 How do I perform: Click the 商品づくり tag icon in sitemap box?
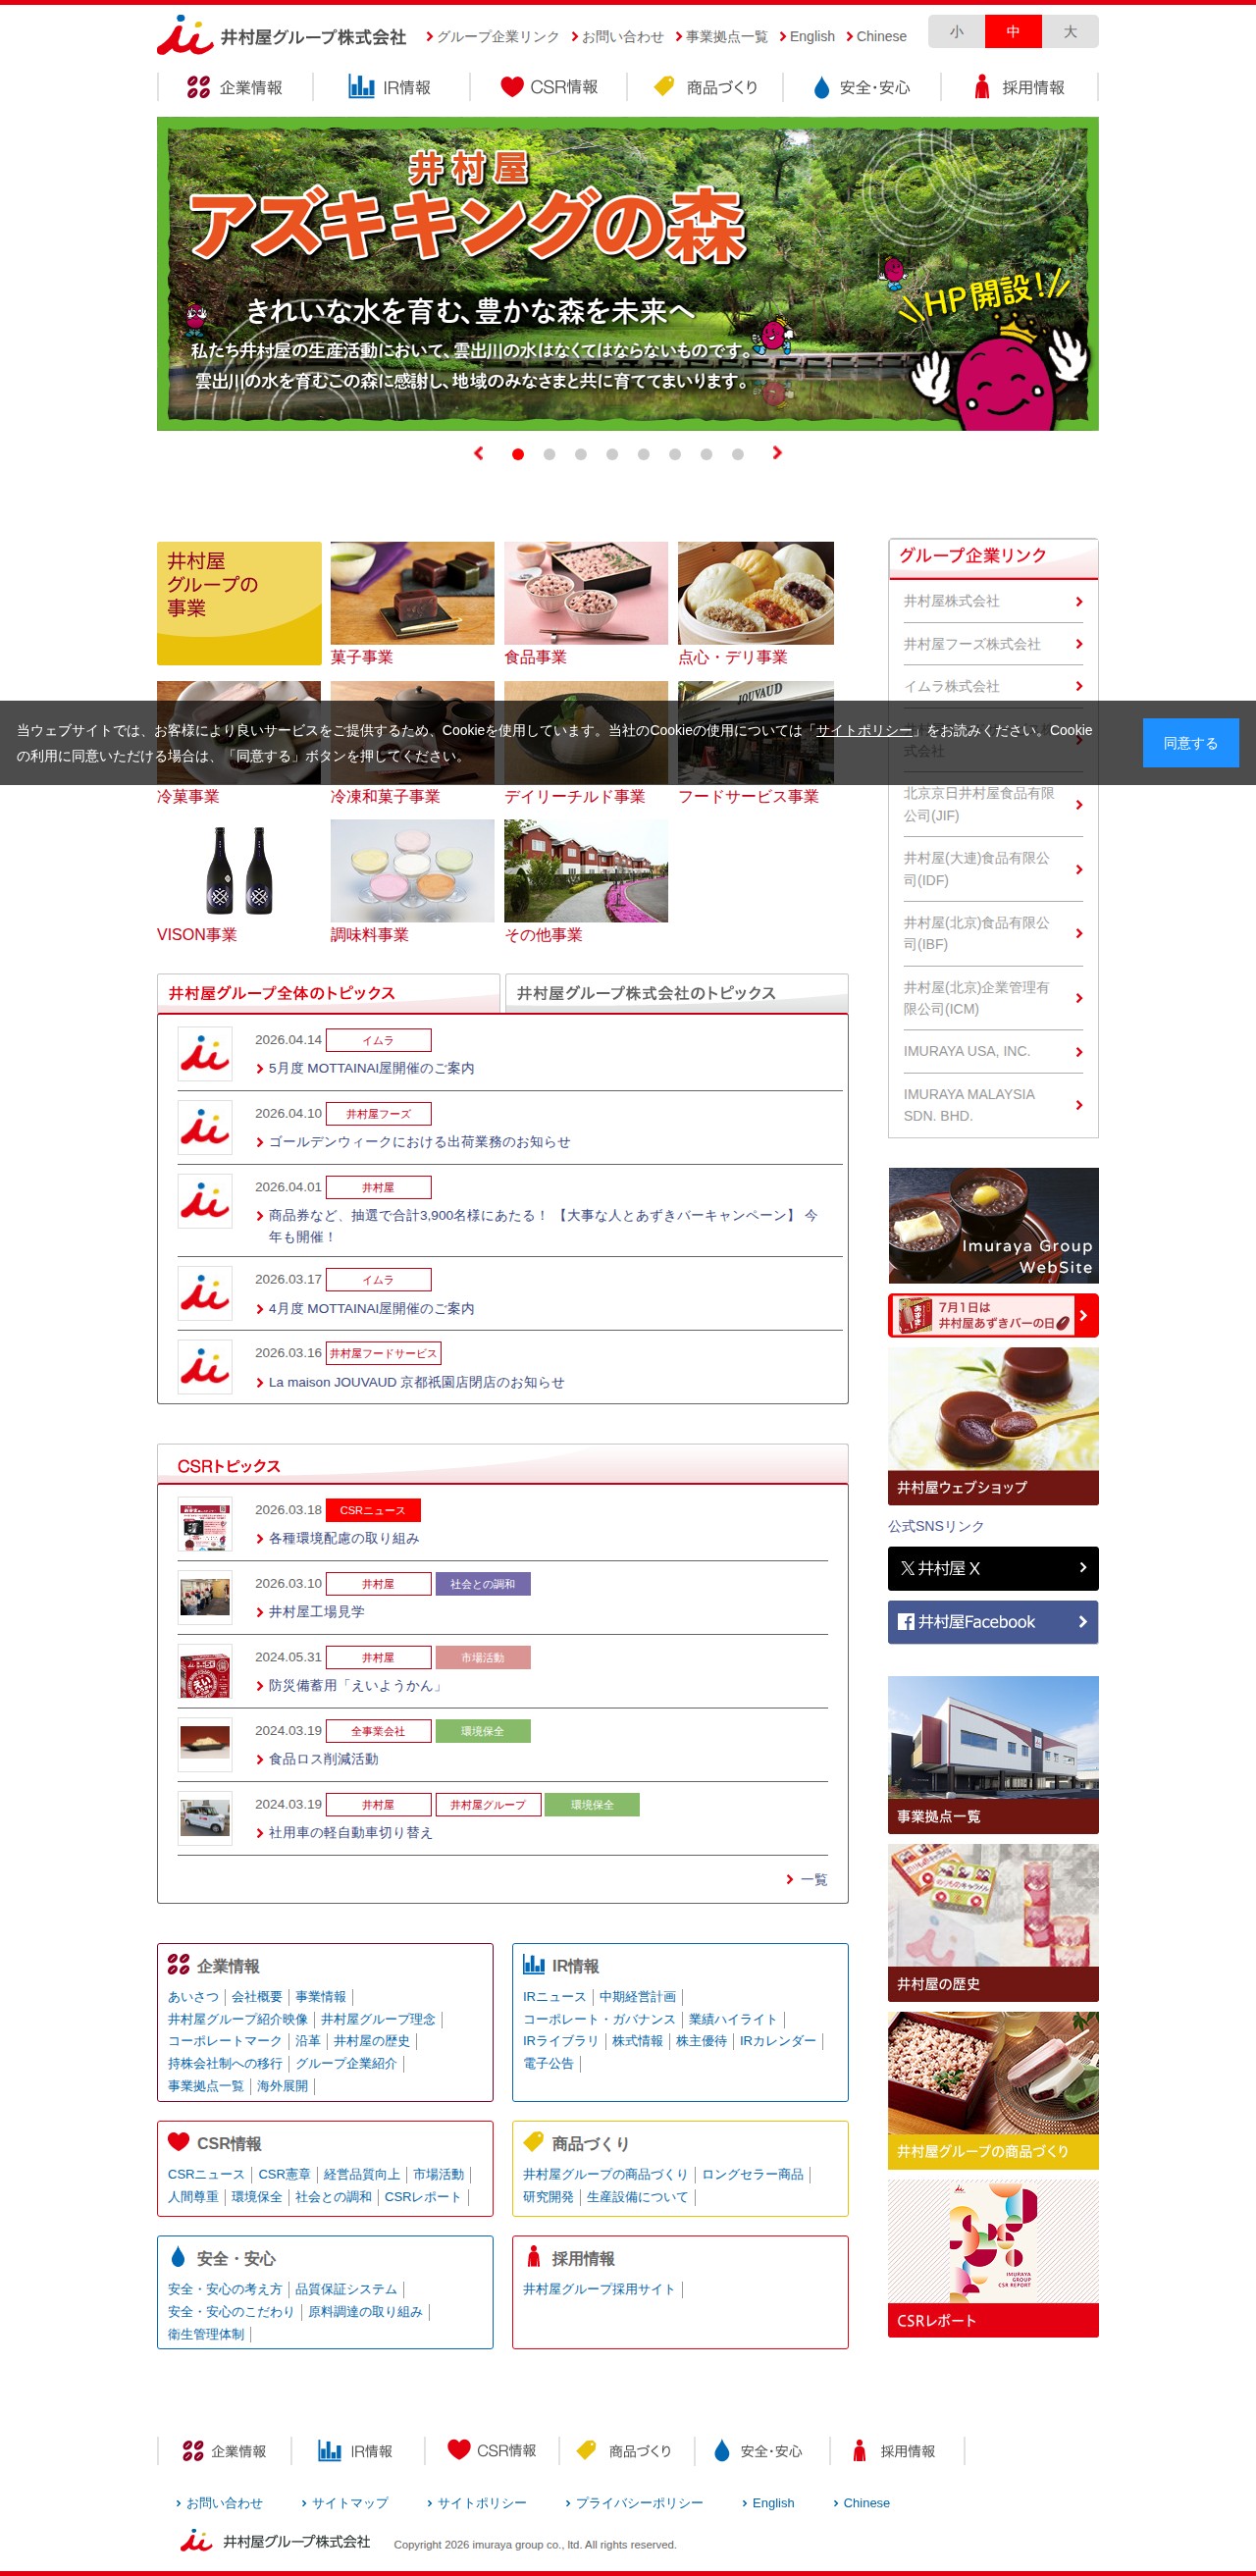pyautogui.click(x=534, y=2141)
